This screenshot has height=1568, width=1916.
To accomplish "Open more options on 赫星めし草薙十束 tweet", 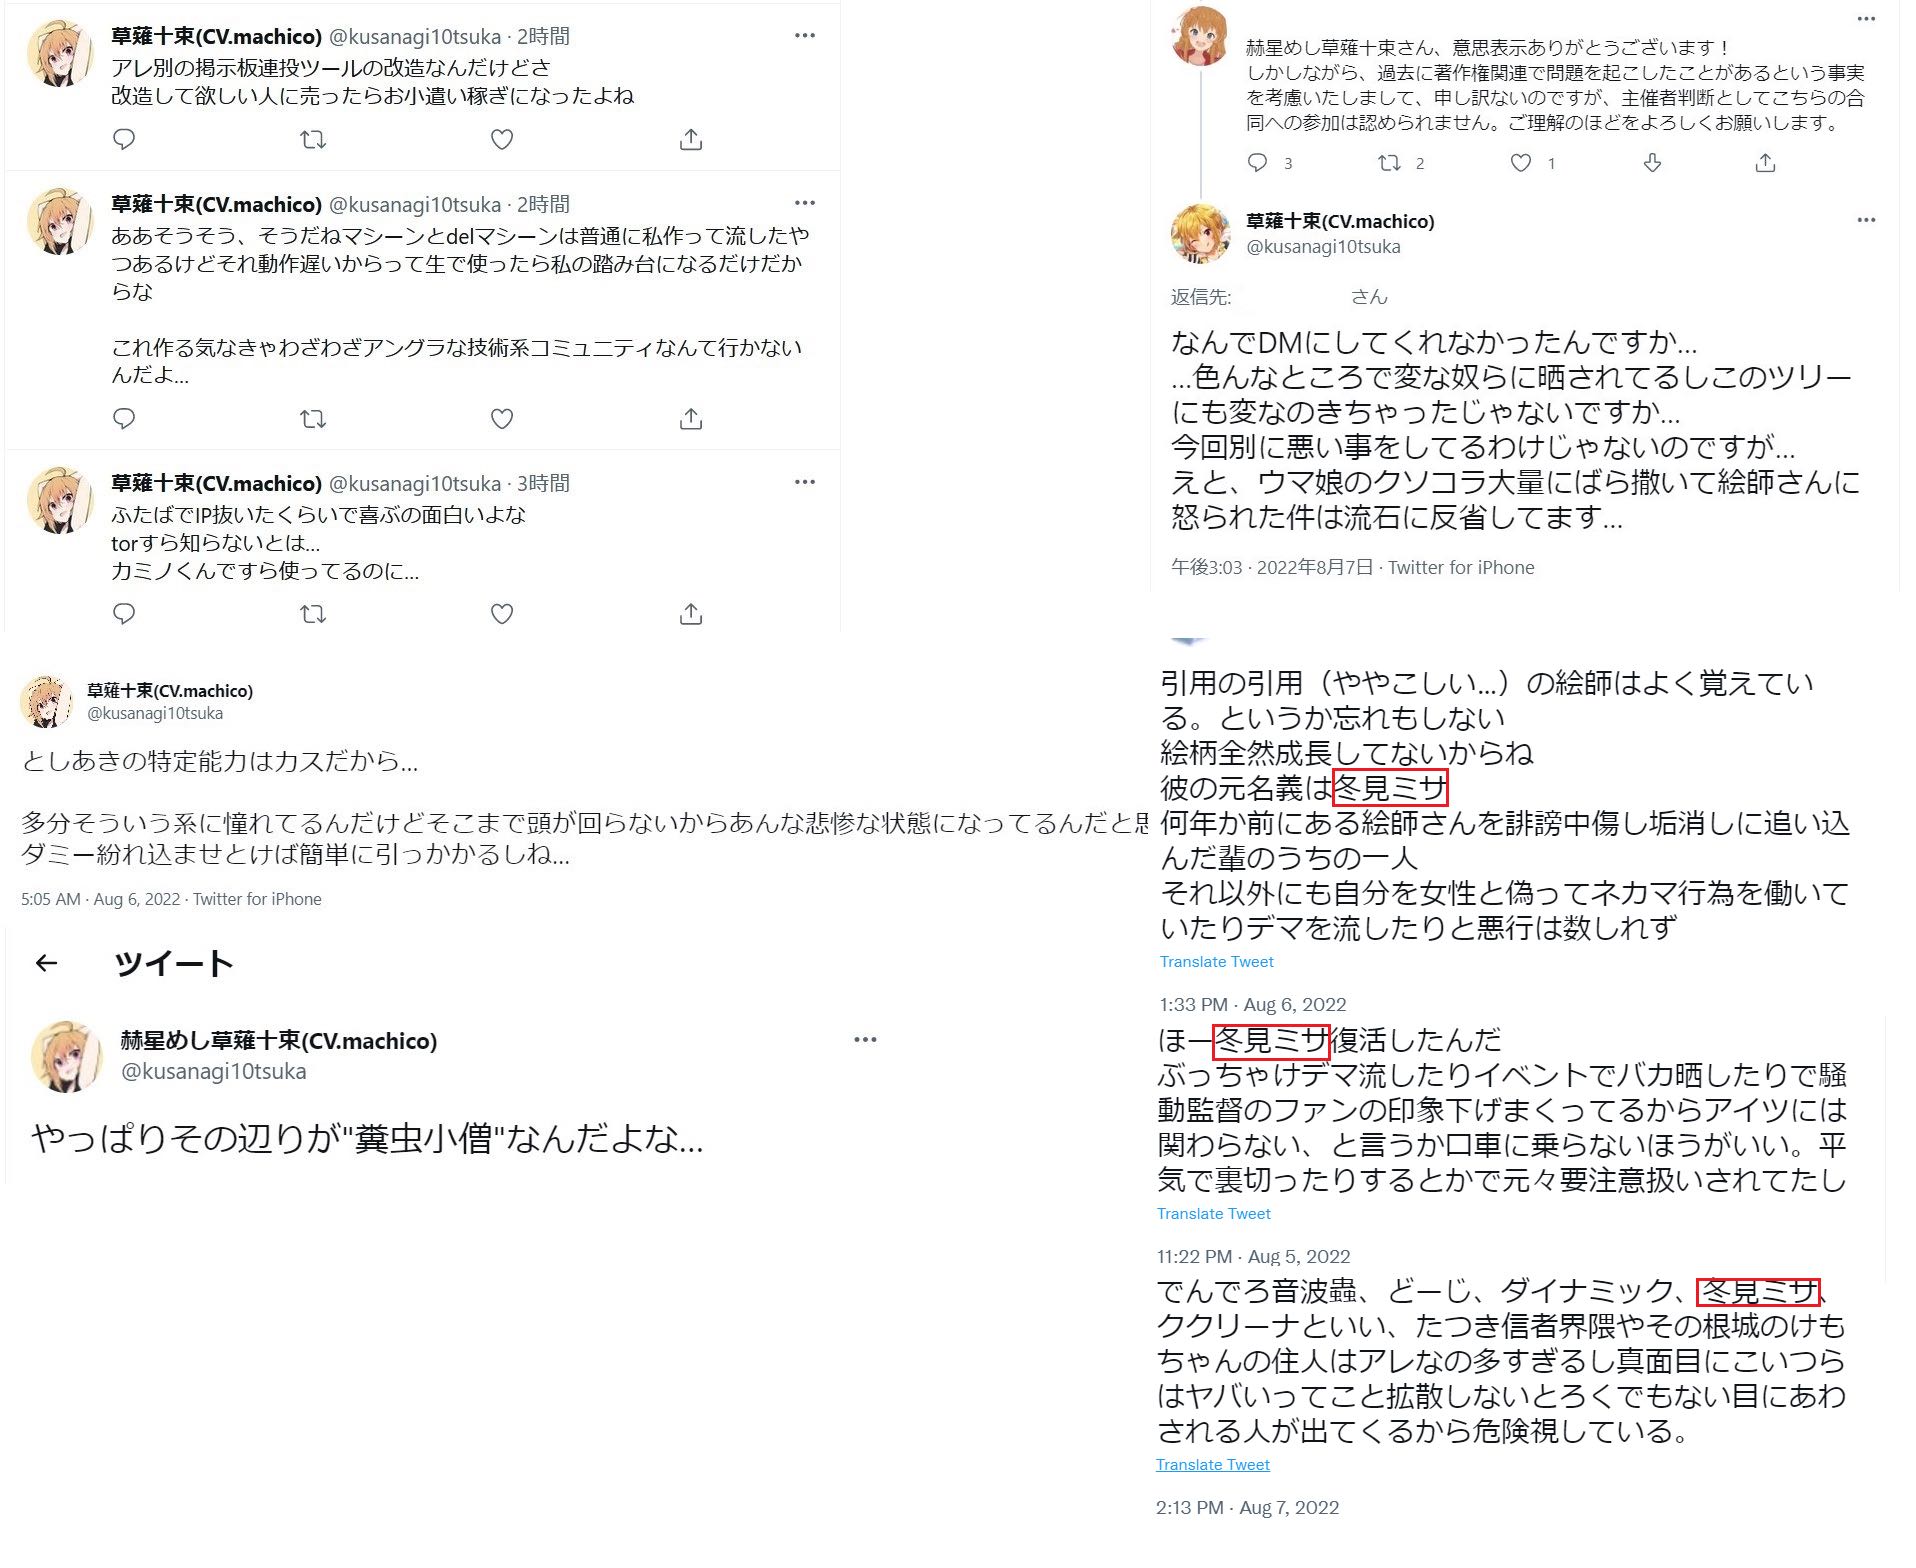I will (x=866, y=1040).
